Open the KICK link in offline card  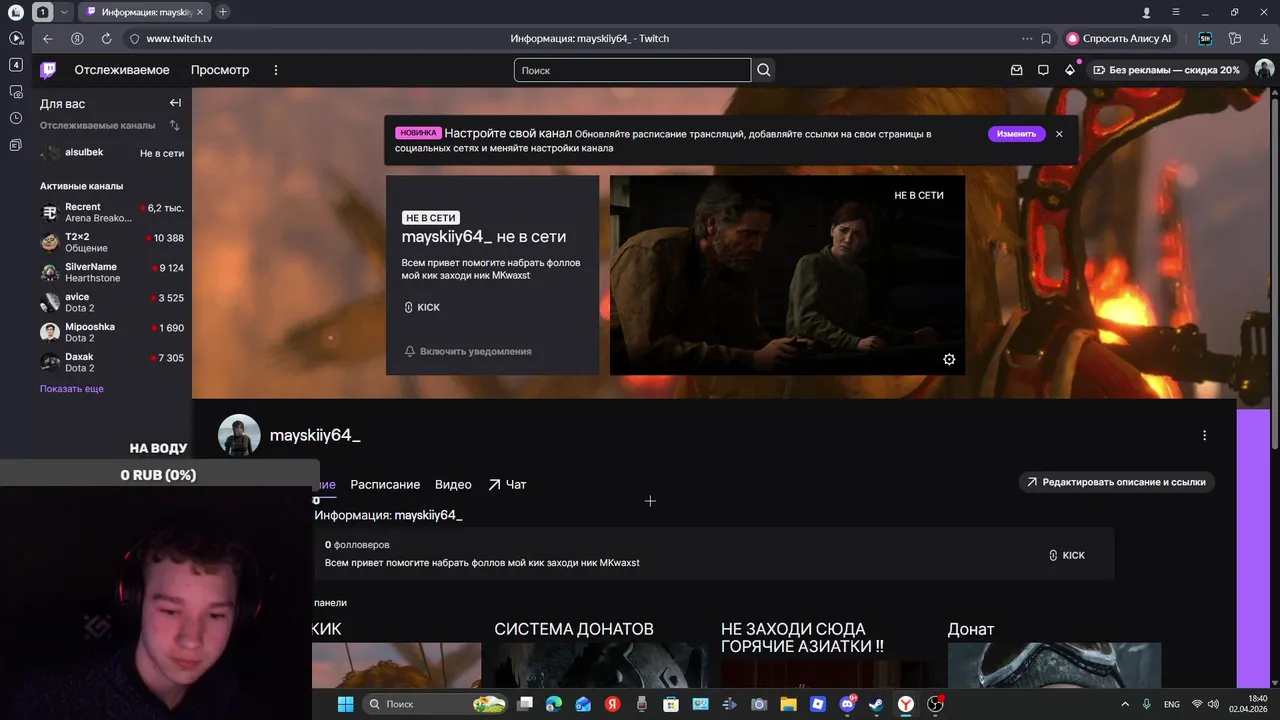click(x=422, y=307)
